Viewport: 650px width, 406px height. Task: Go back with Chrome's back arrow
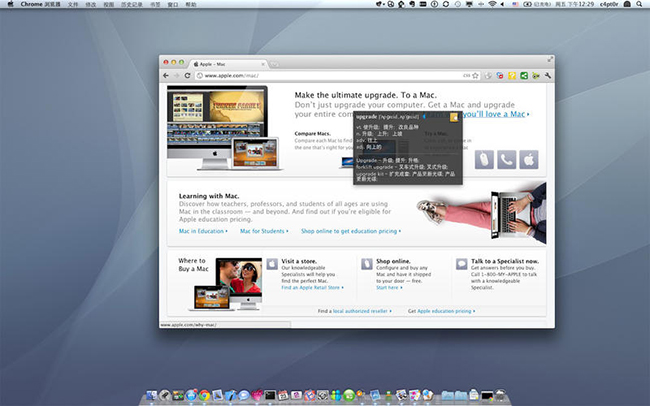coord(166,75)
